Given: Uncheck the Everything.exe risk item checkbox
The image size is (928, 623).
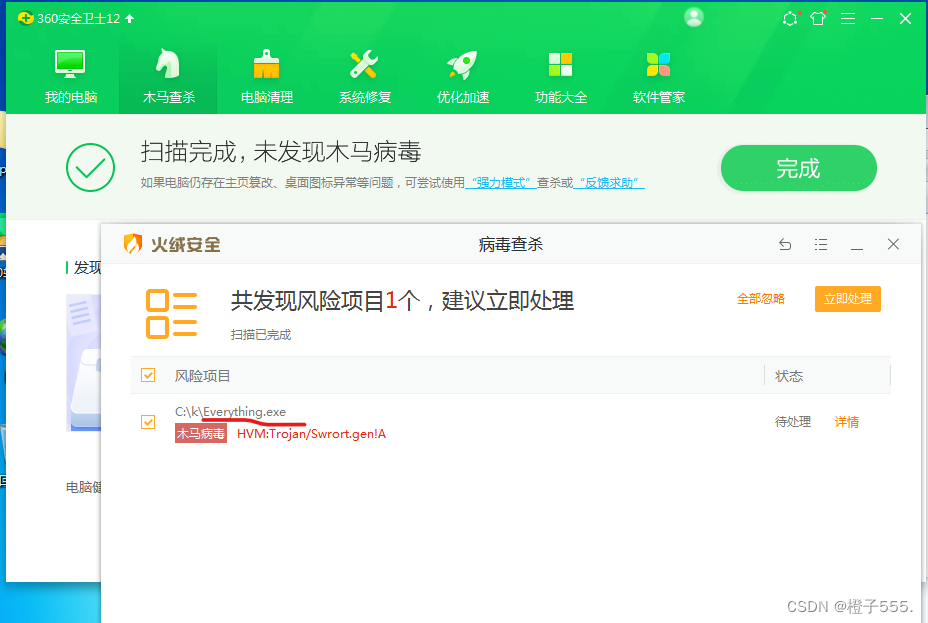Looking at the screenshot, I should [x=148, y=422].
